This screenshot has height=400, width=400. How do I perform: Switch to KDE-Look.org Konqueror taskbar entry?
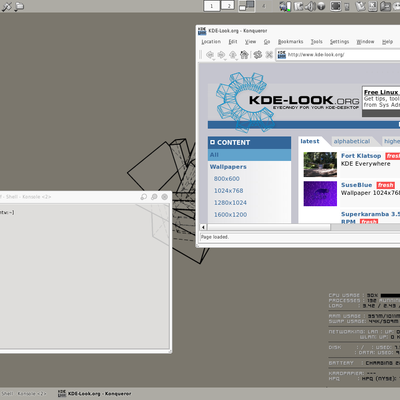(94, 394)
